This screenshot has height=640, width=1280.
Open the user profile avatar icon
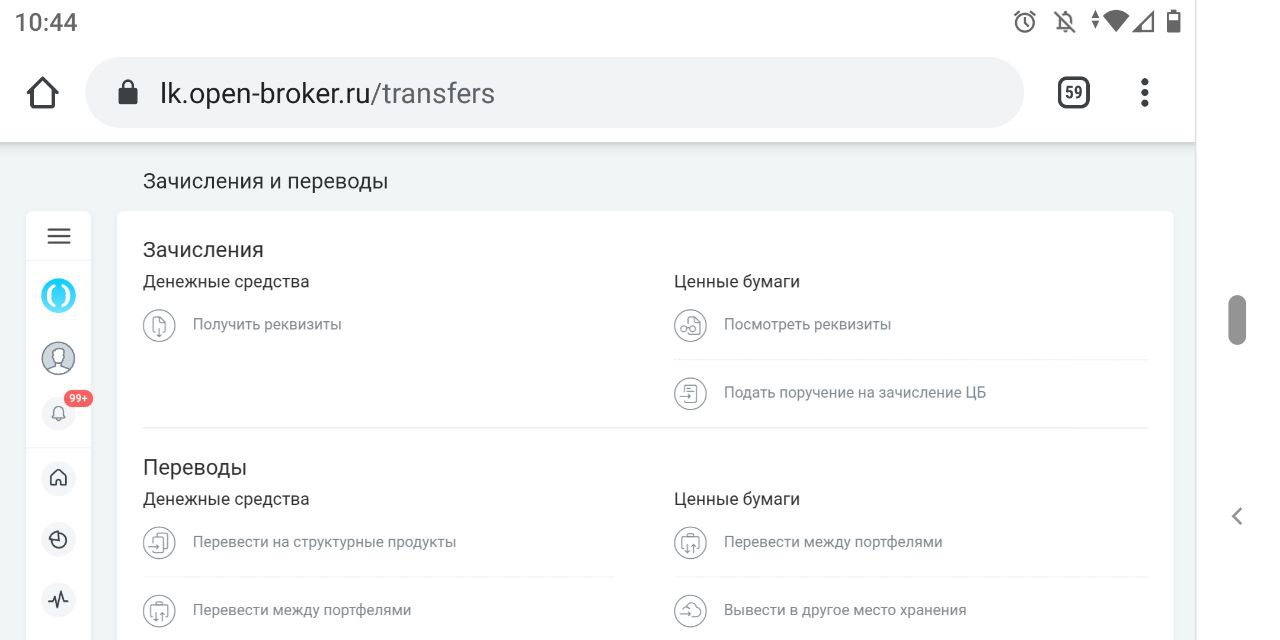coord(58,358)
